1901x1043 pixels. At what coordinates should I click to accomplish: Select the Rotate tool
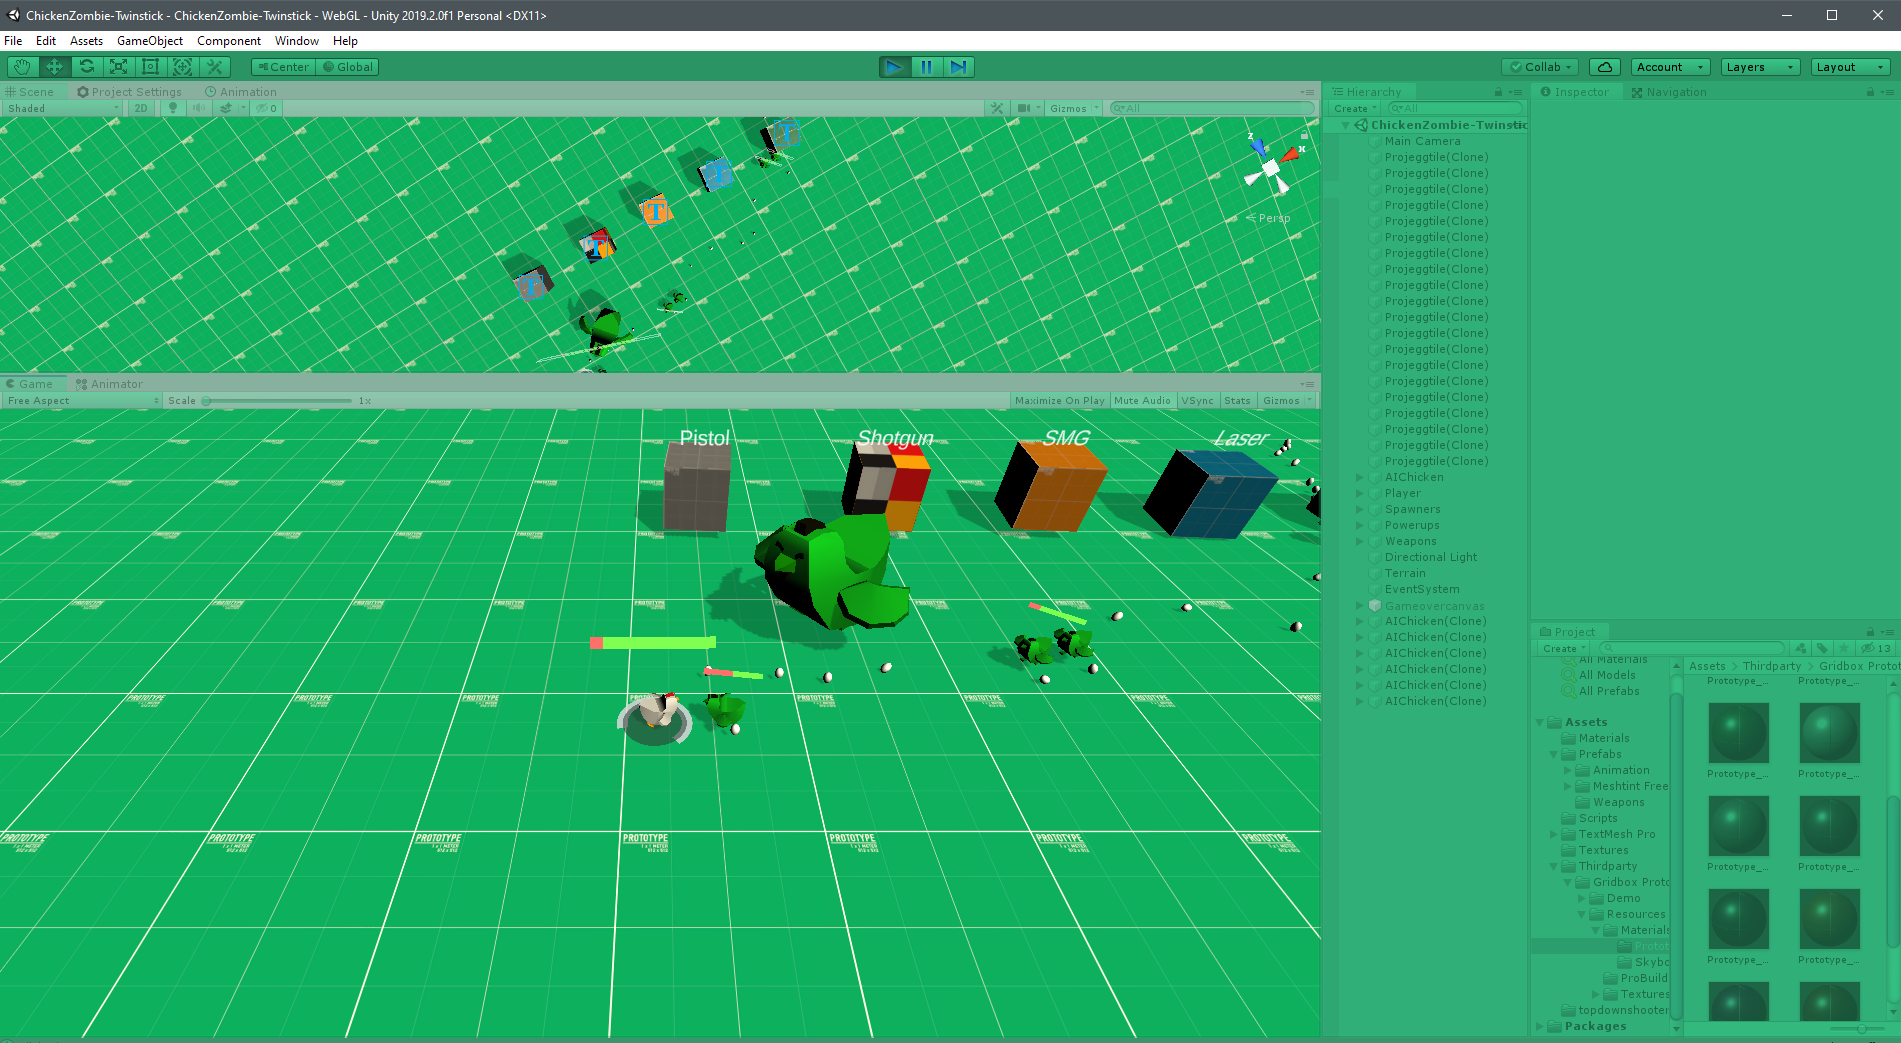[86, 67]
